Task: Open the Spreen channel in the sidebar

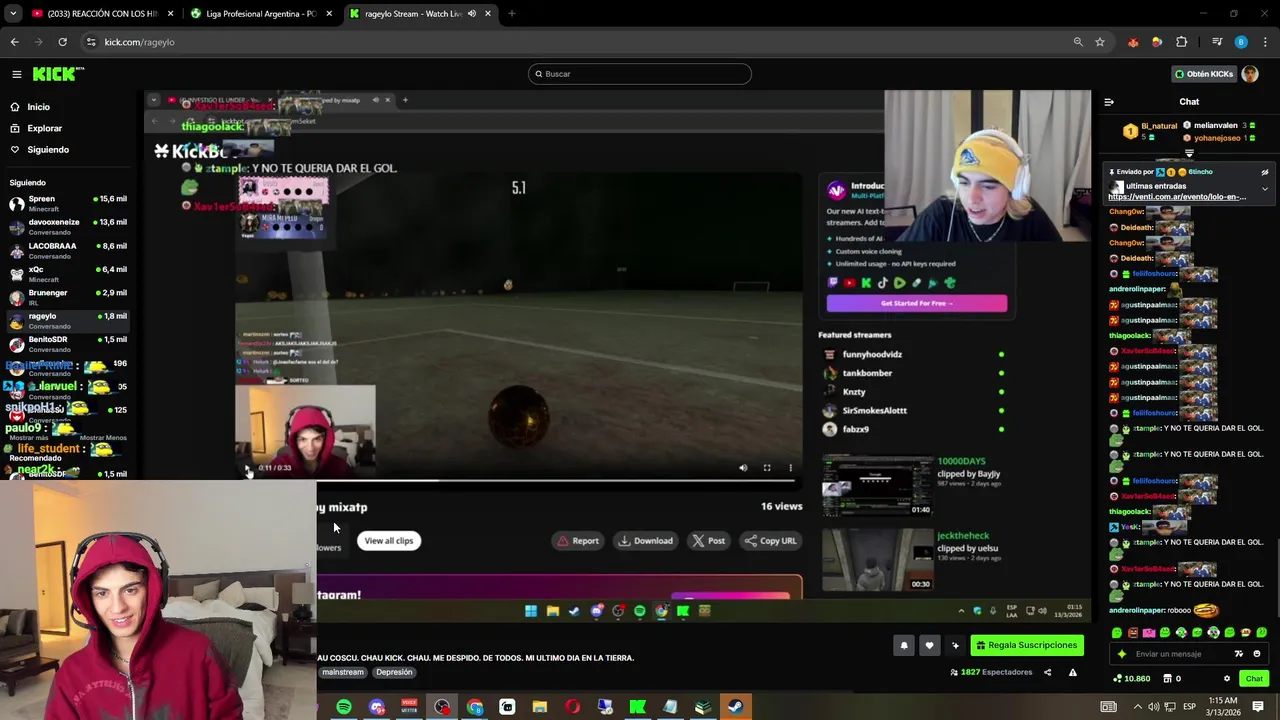Action: (67, 203)
